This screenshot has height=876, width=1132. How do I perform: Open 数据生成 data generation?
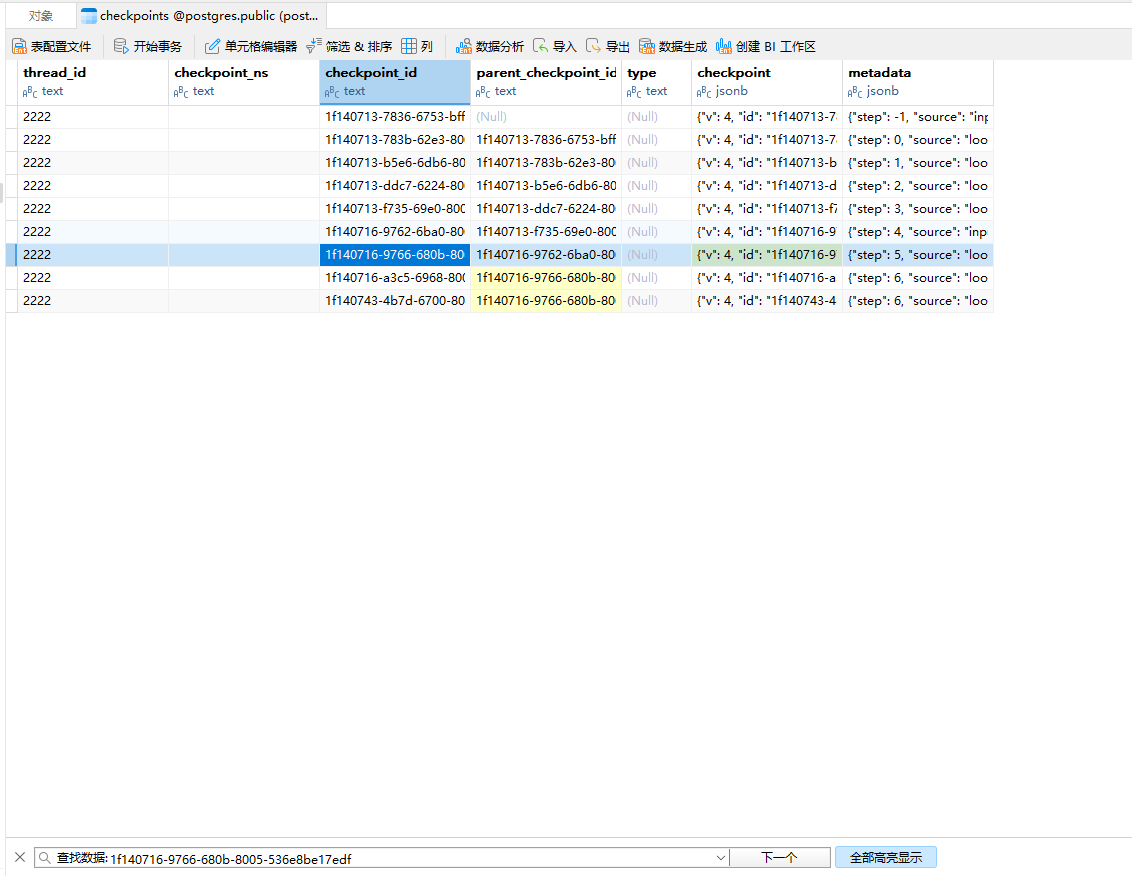pyautogui.click(x=673, y=47)
